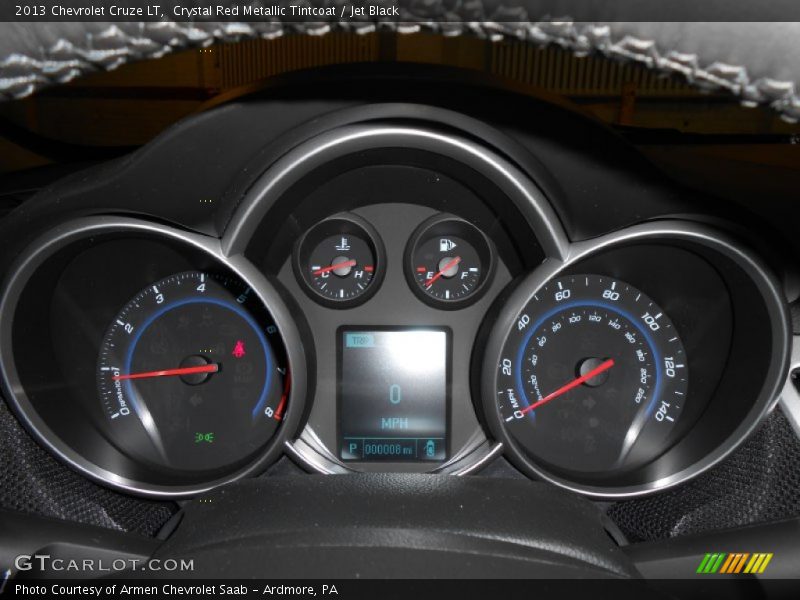Screen dimensions: 800x600
Task: Click the temperature gauge needle hub
Action: tap(342, 266)
